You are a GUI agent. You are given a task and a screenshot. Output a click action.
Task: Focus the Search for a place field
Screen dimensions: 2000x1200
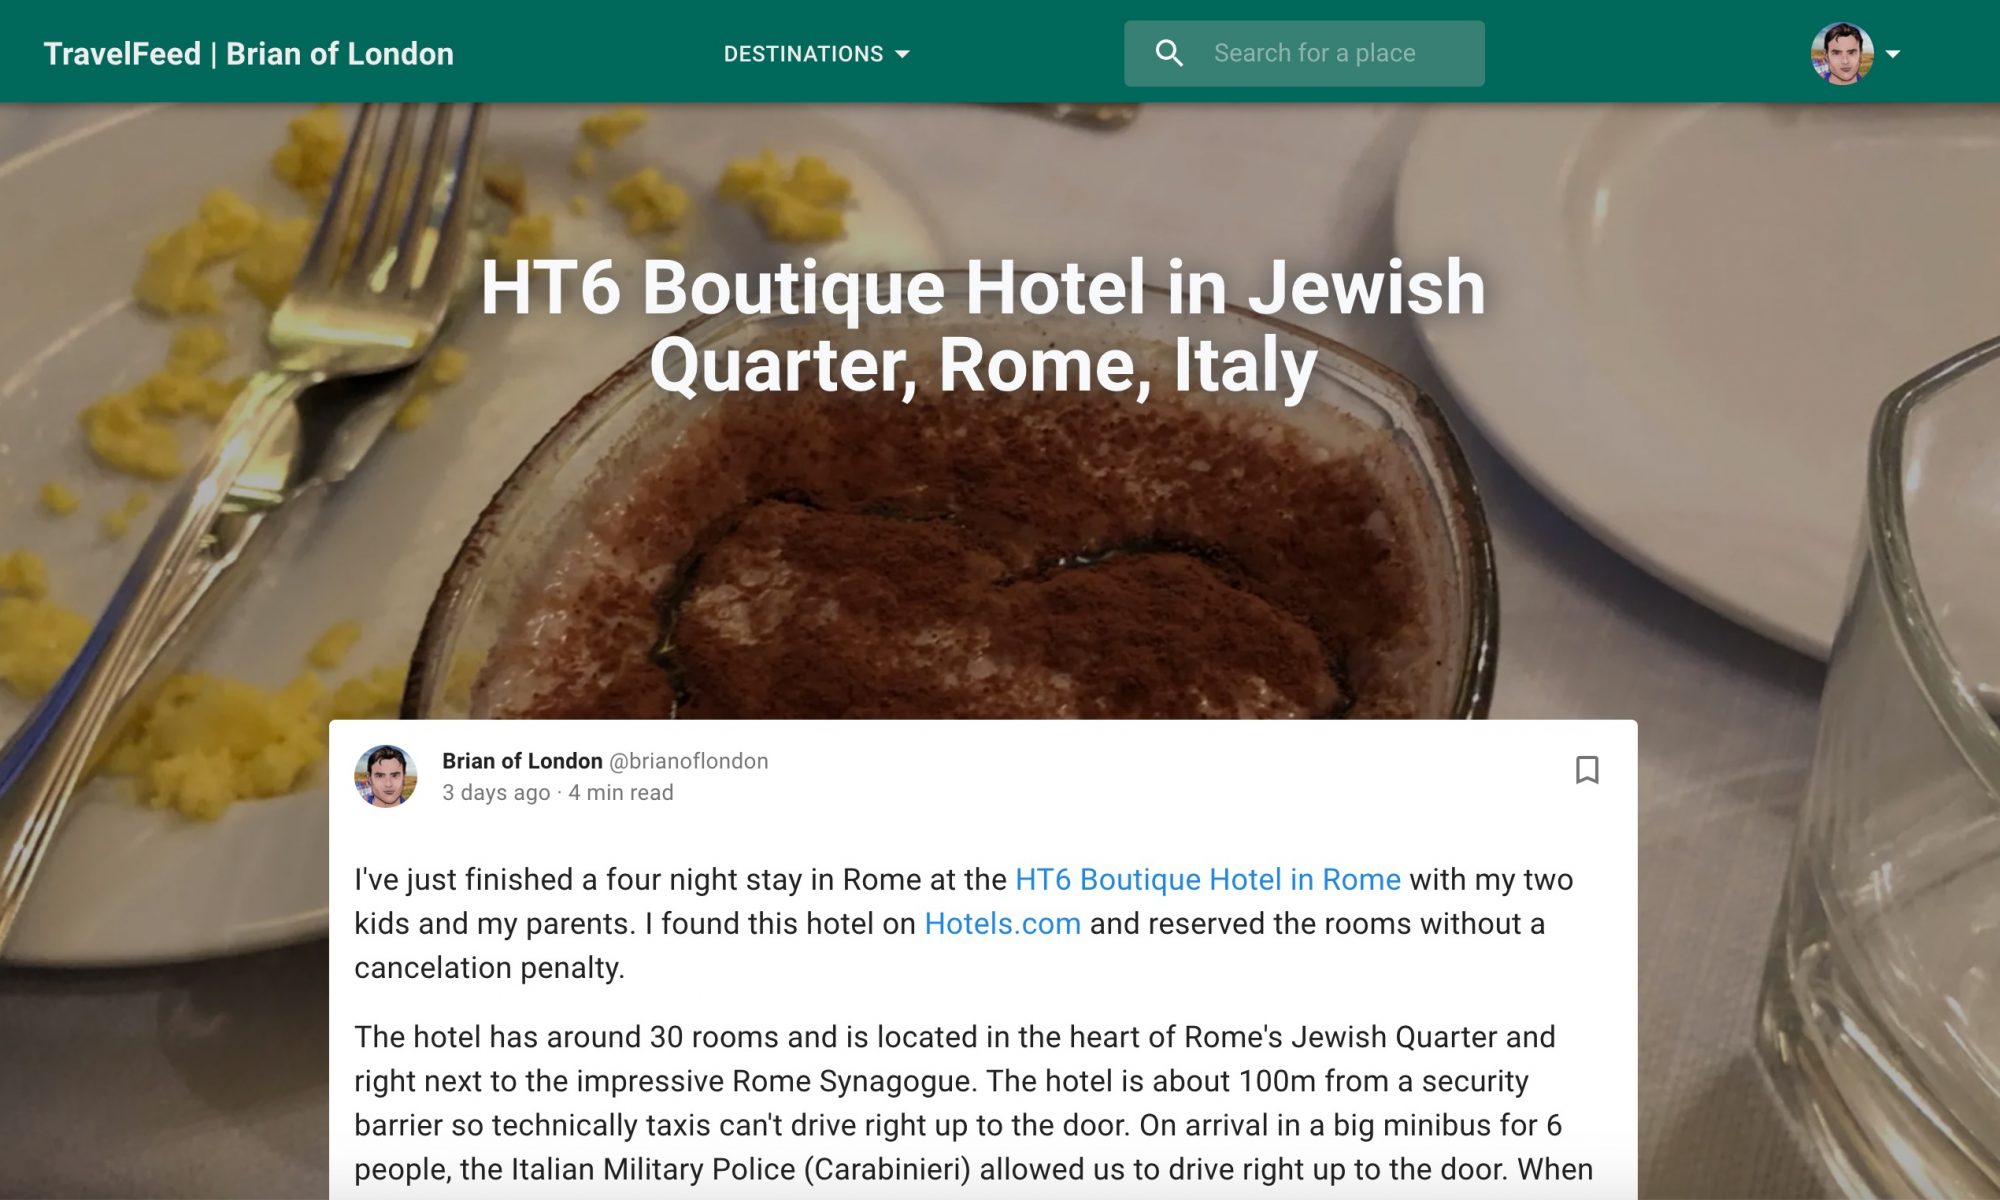coord(1304,53)
